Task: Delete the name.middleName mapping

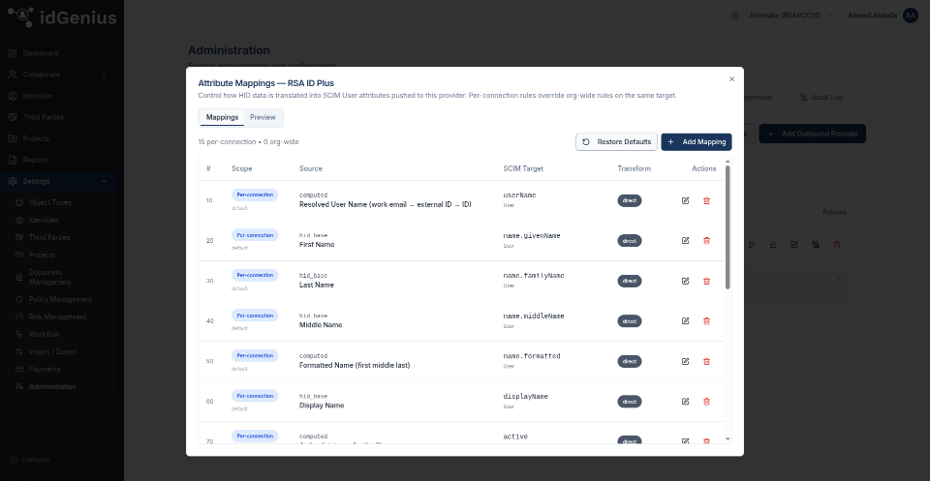Action: point(706,321)
